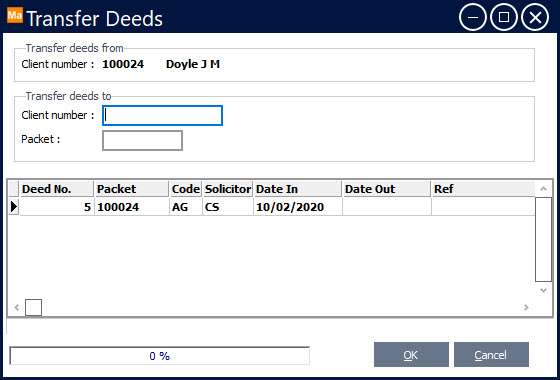Select code cell AG
This screenshot has width=560, height=380.
click(186, 207)
